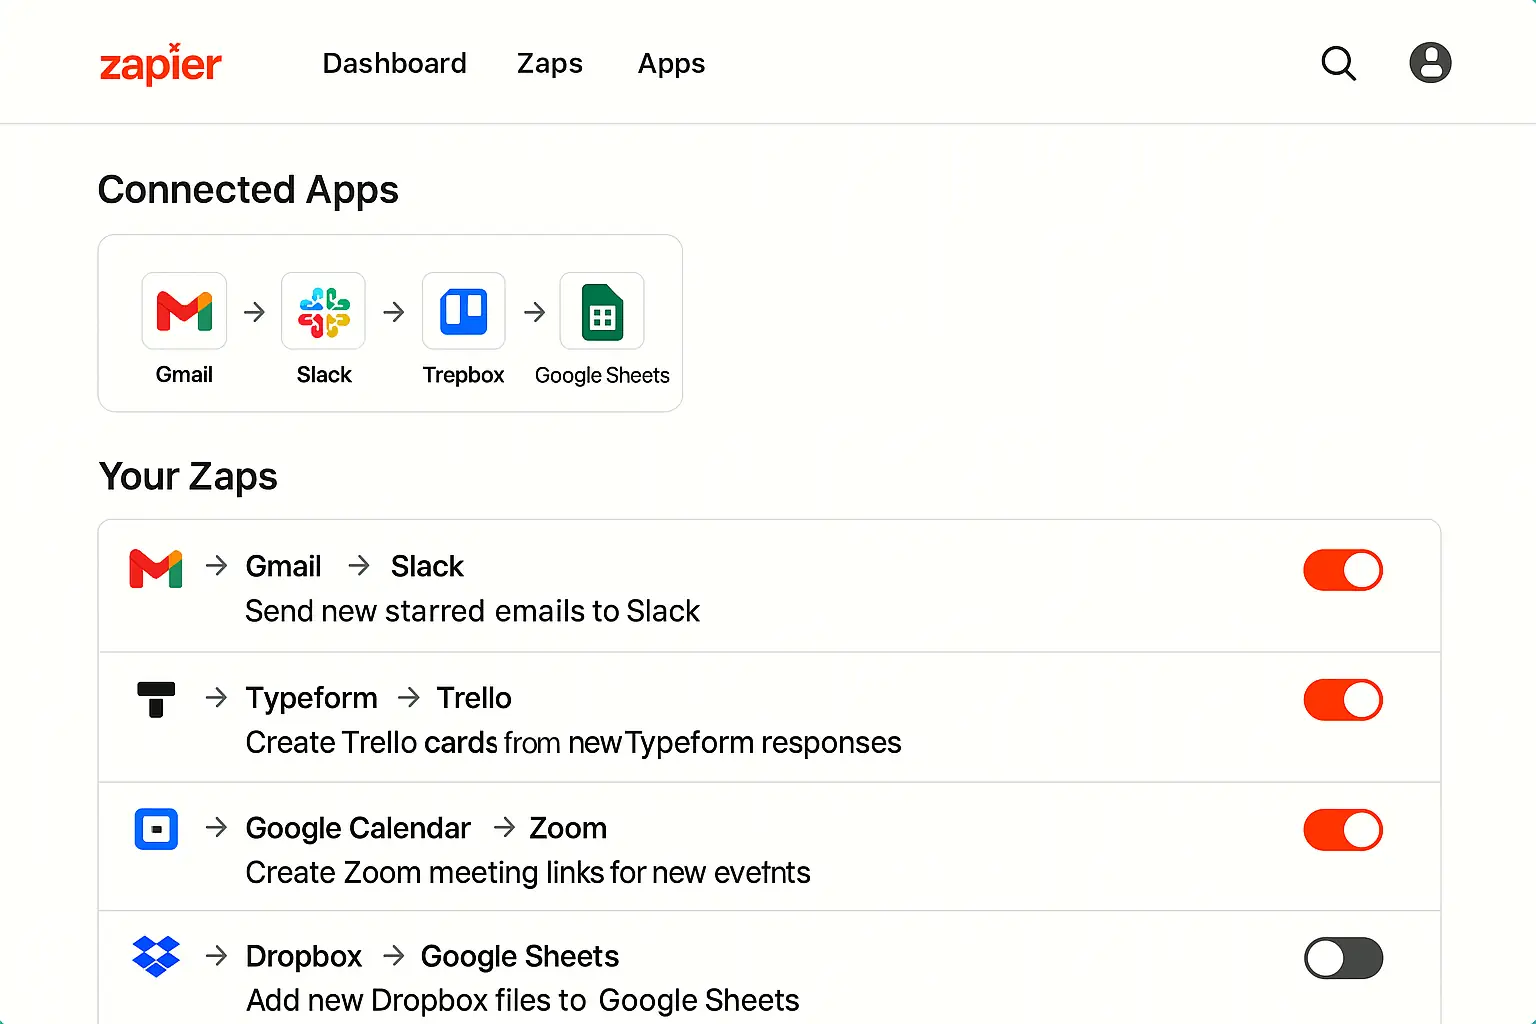
Task: Enable the Dropbox to Google Sheets zap
Action: (x=1343, y=958)
